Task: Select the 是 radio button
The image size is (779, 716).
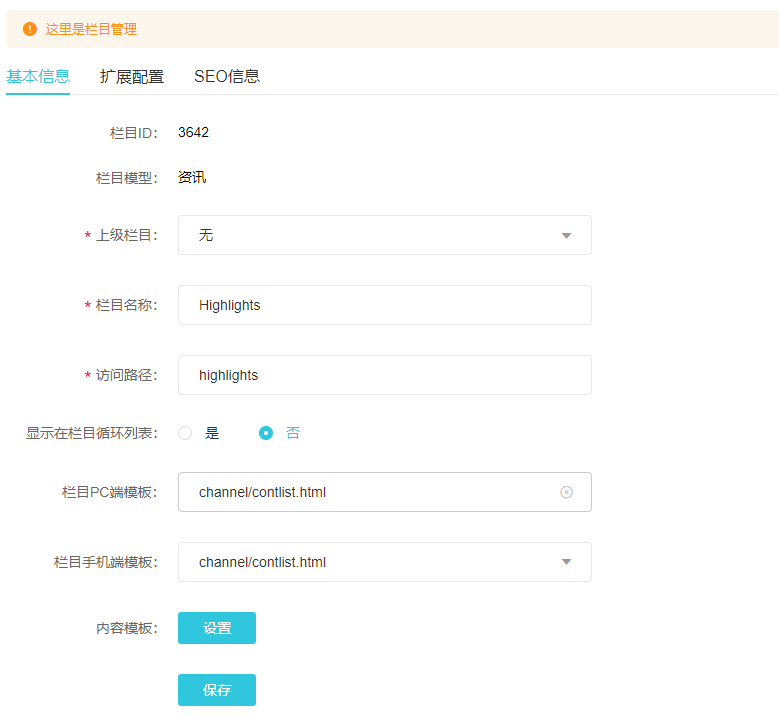Action: pyautogui.click(x=185, y=433)
